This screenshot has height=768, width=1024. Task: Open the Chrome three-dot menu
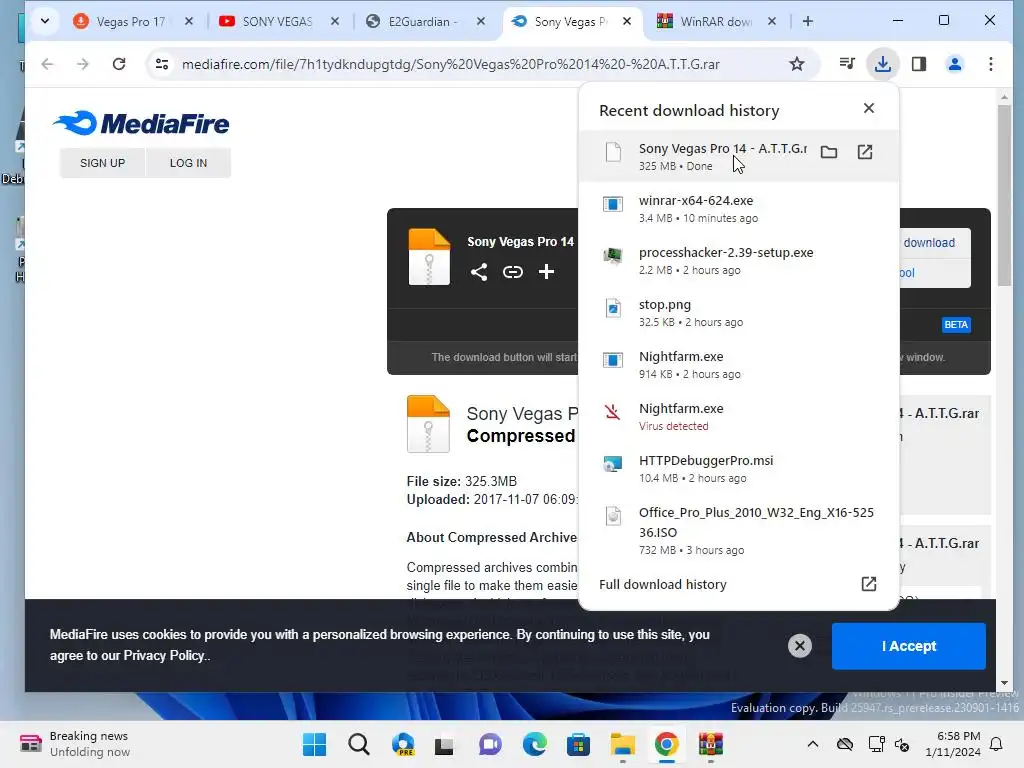coord(990,64)
